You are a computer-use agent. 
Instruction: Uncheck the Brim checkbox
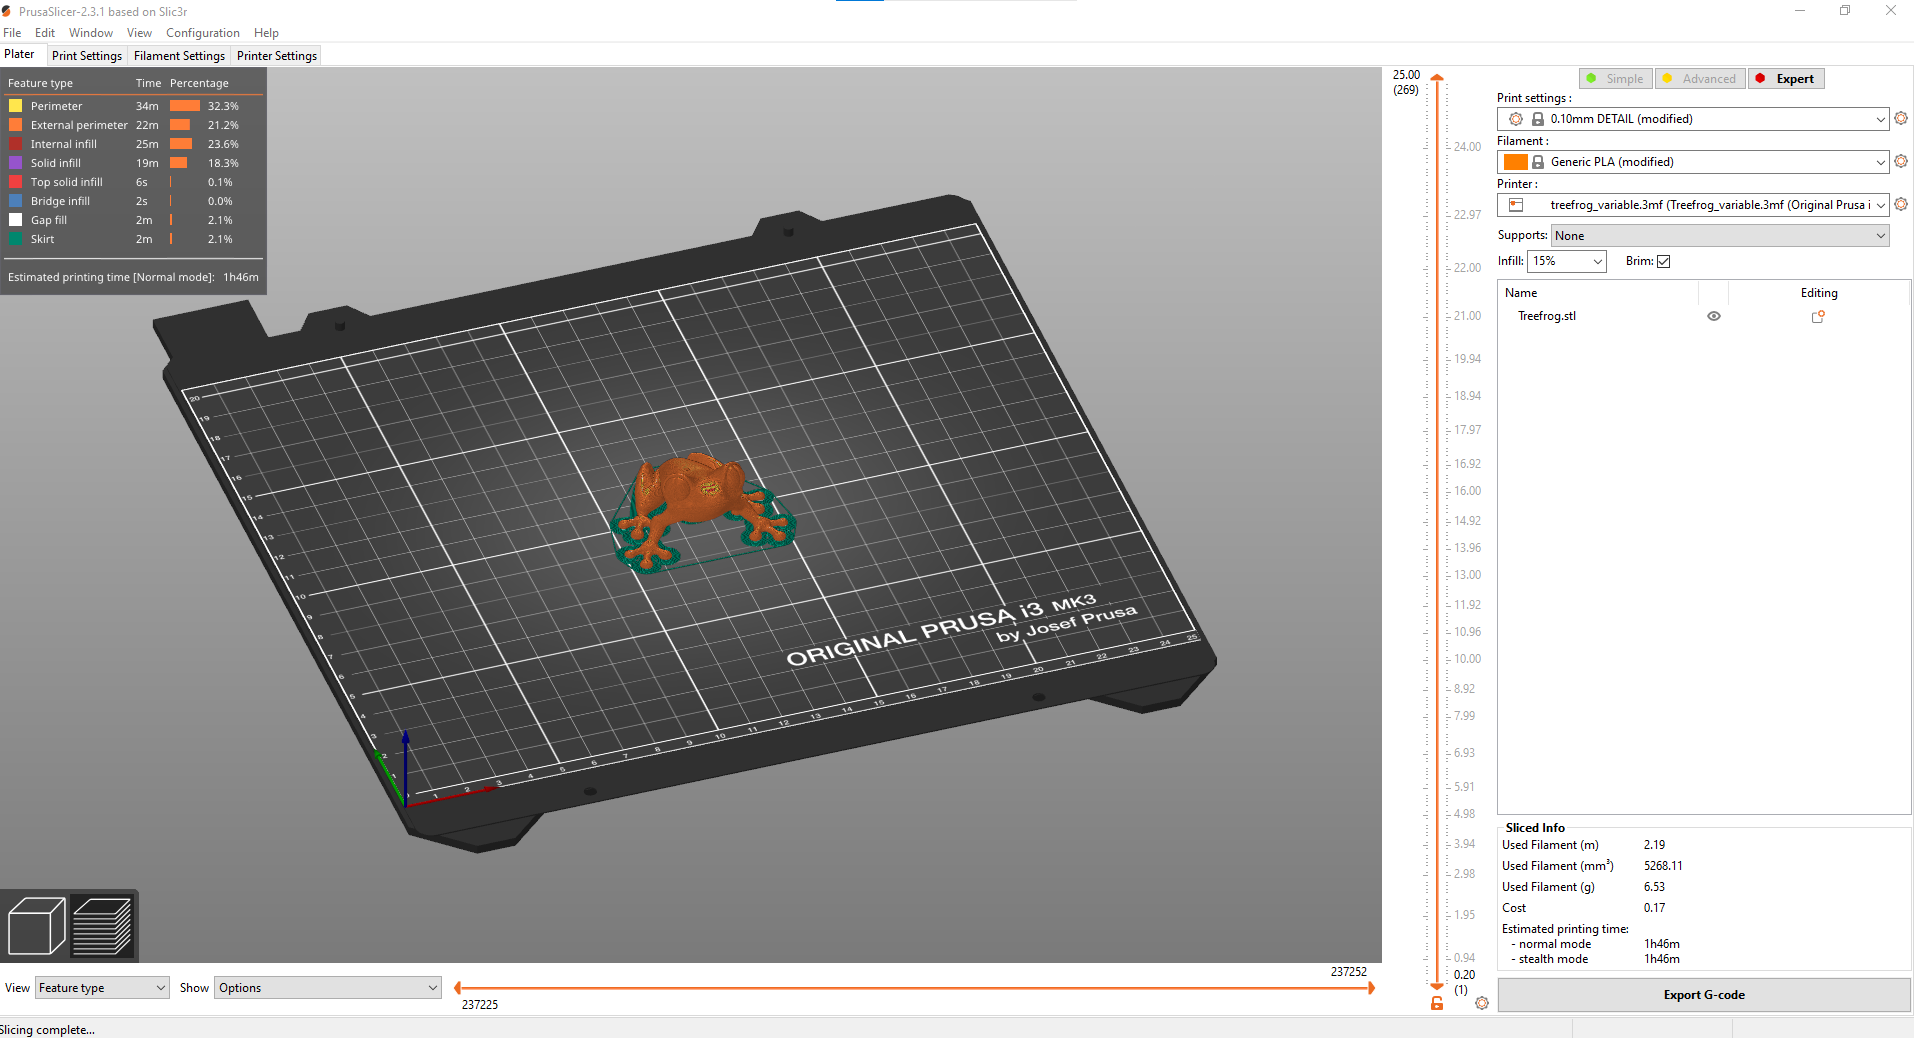tap(1664, 261)
